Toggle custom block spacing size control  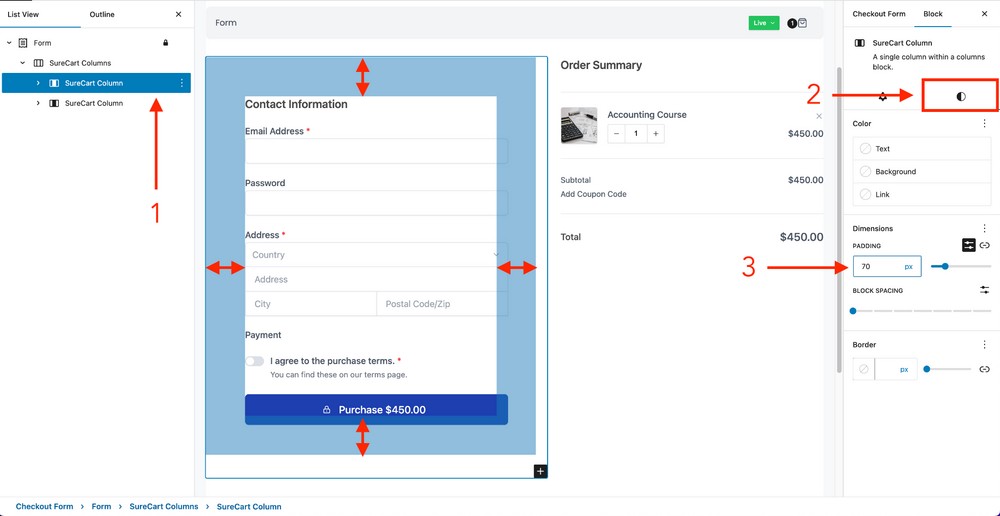(985, 290)
